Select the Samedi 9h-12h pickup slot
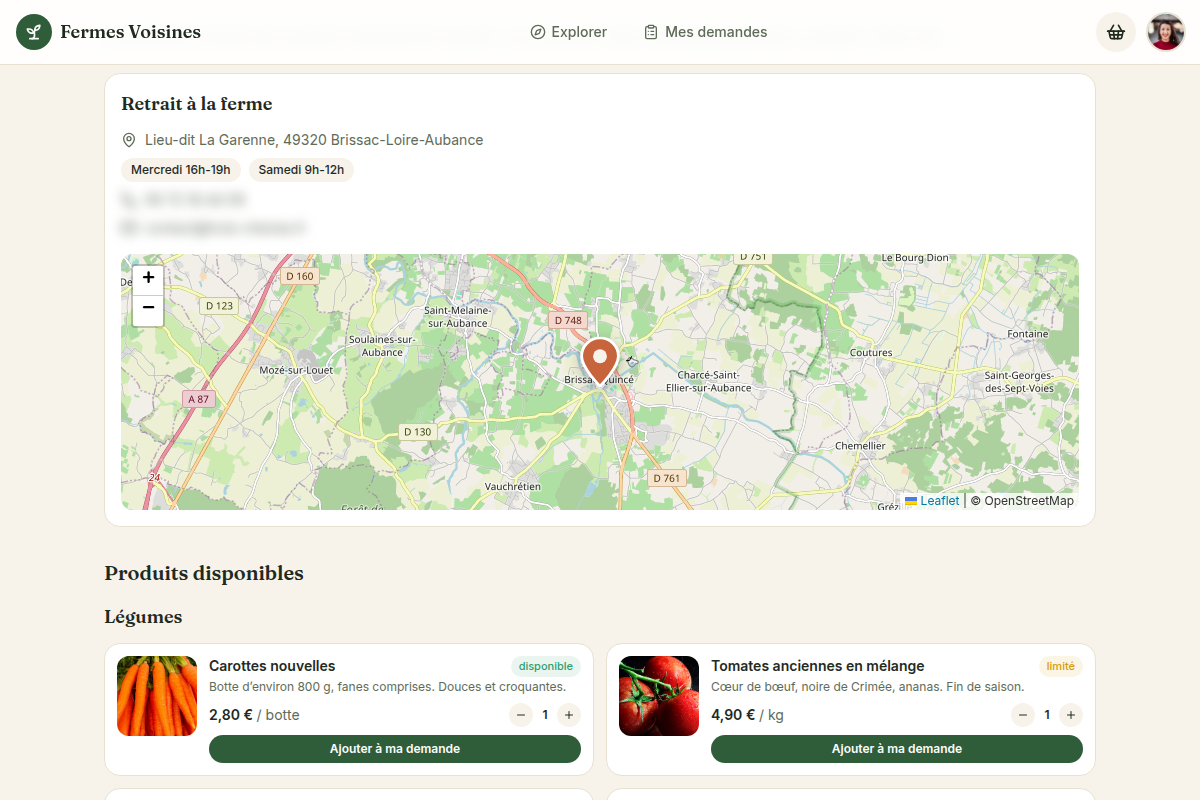The width and height of the screenshot is (1200, 800). click(x=301, y=170)
